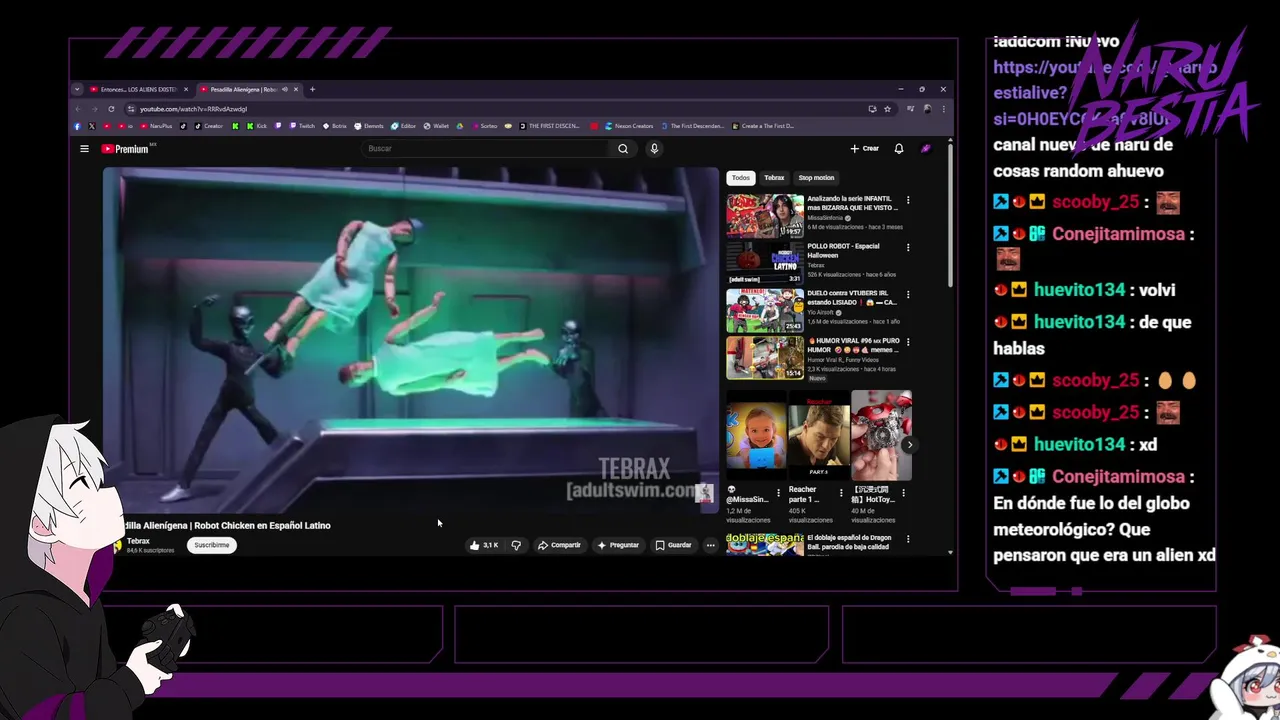Viewport: 1280px width, 720px height.
Task: Open options for 'El doblaje español de Dragon Ball'
Action: (908, 539)
